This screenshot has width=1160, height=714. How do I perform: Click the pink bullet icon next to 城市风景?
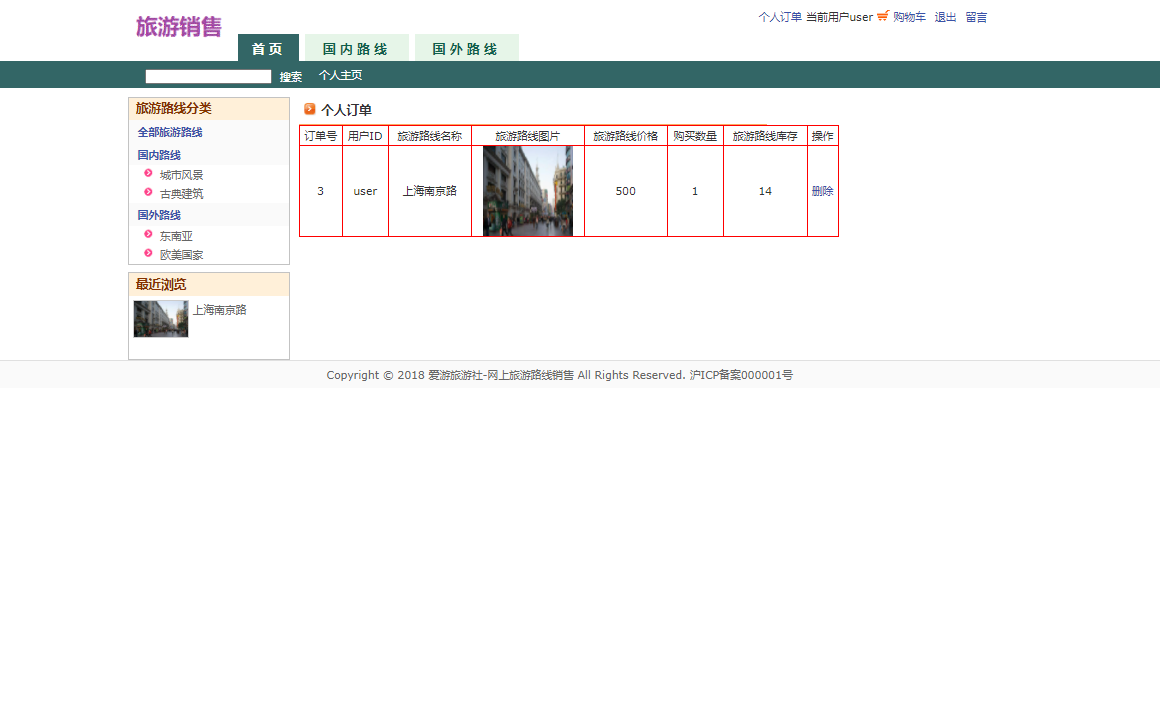point(146,173)
